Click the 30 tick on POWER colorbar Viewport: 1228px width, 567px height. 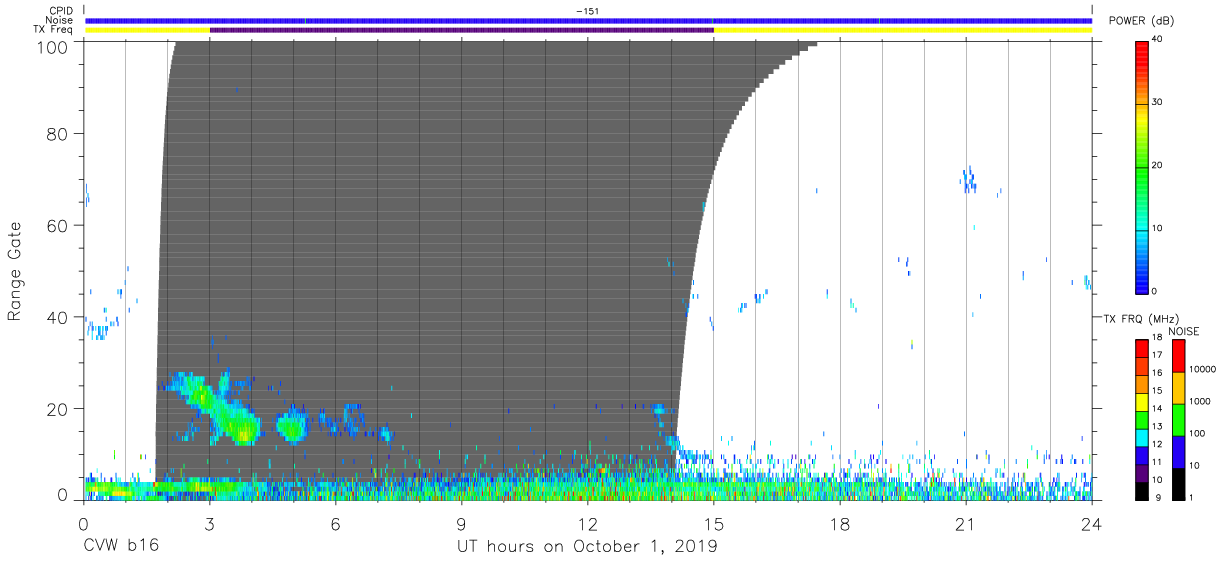1157,102
